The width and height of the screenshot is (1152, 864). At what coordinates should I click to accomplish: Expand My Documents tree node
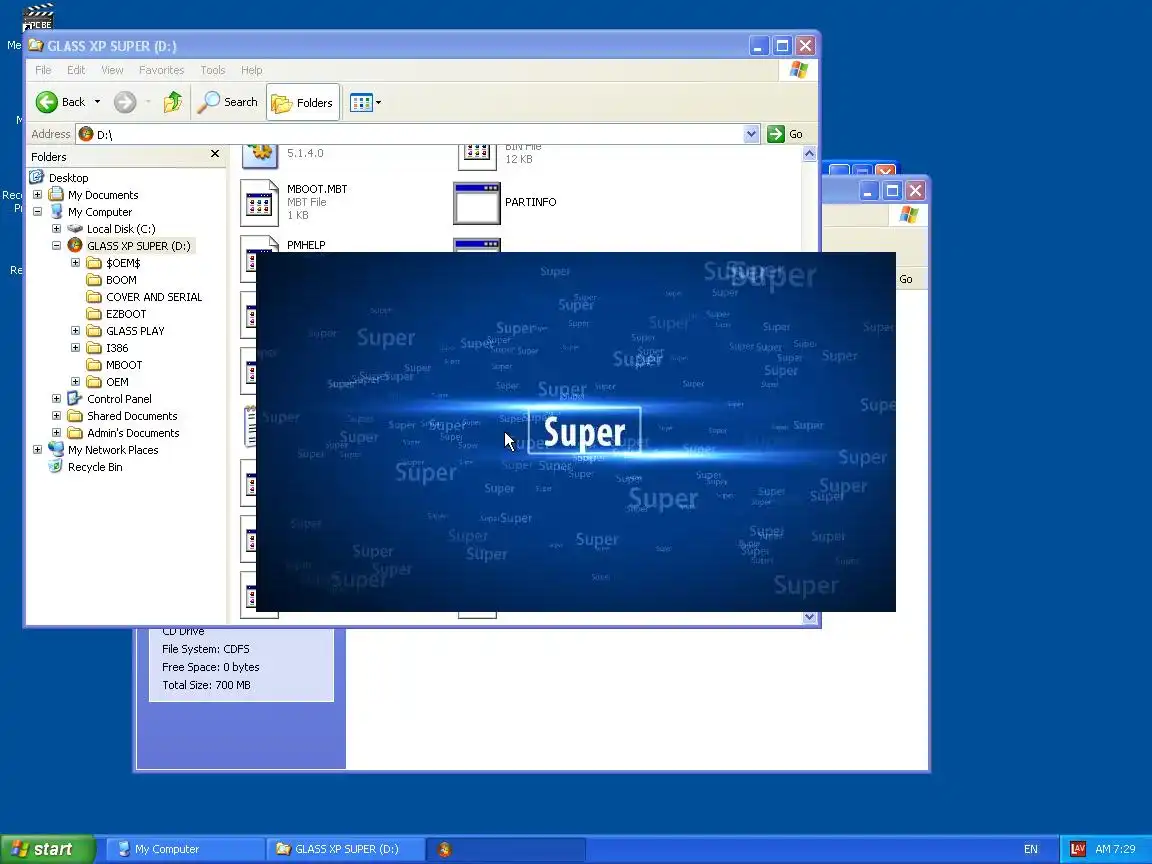click(x=37, y=195)
